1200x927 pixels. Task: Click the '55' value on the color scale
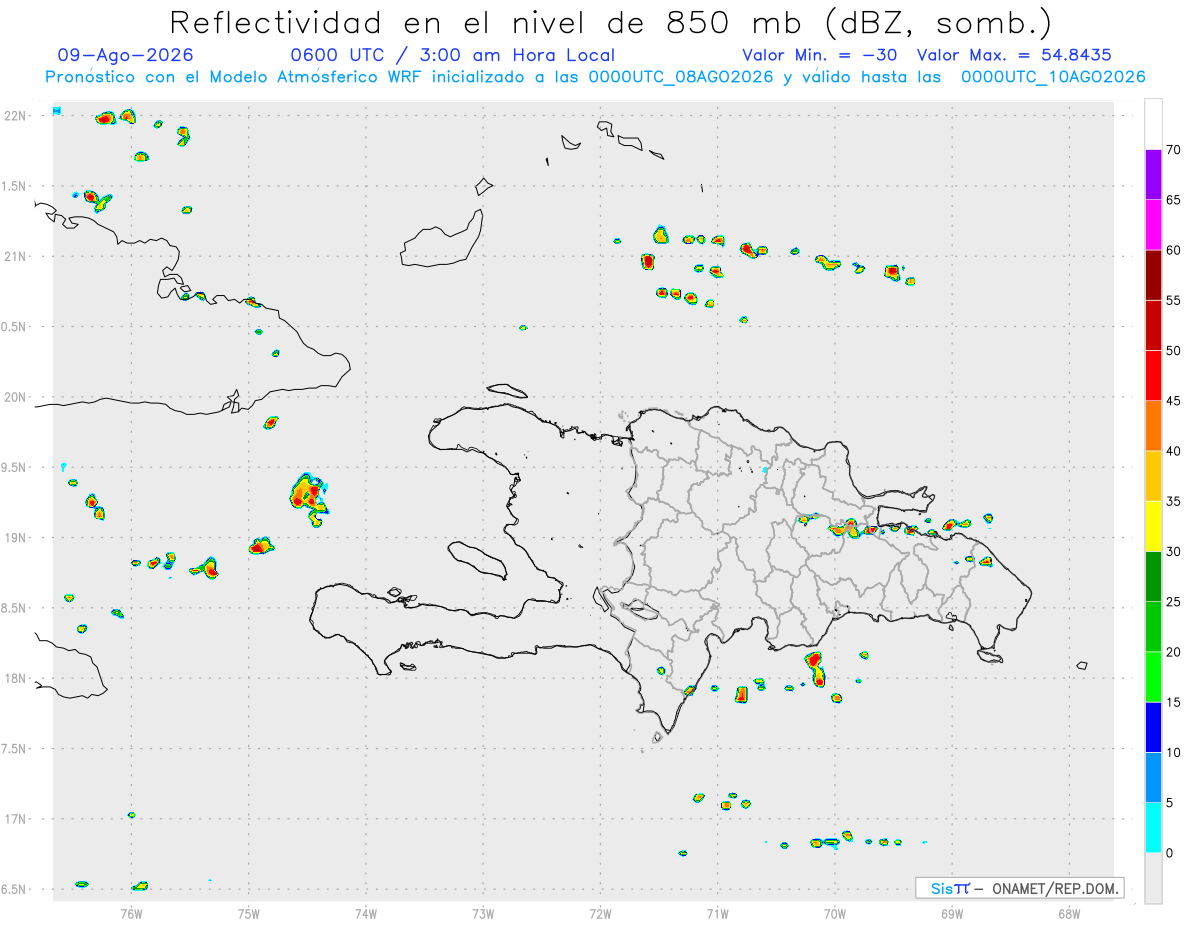pyautogui.click(x=1173, y=300)
